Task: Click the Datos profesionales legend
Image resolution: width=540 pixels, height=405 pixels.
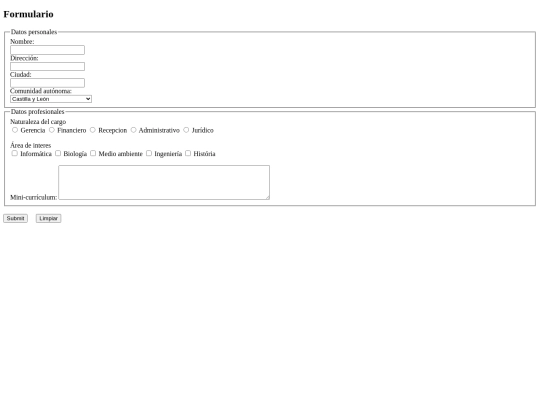Action: pos(38,112)
